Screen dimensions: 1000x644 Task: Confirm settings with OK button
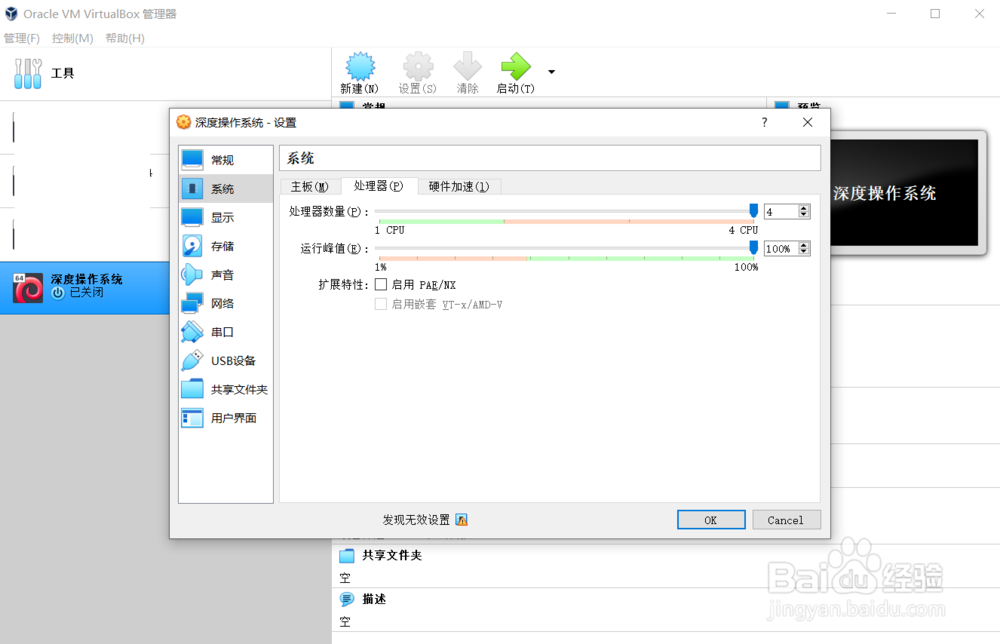click(711, 520)
